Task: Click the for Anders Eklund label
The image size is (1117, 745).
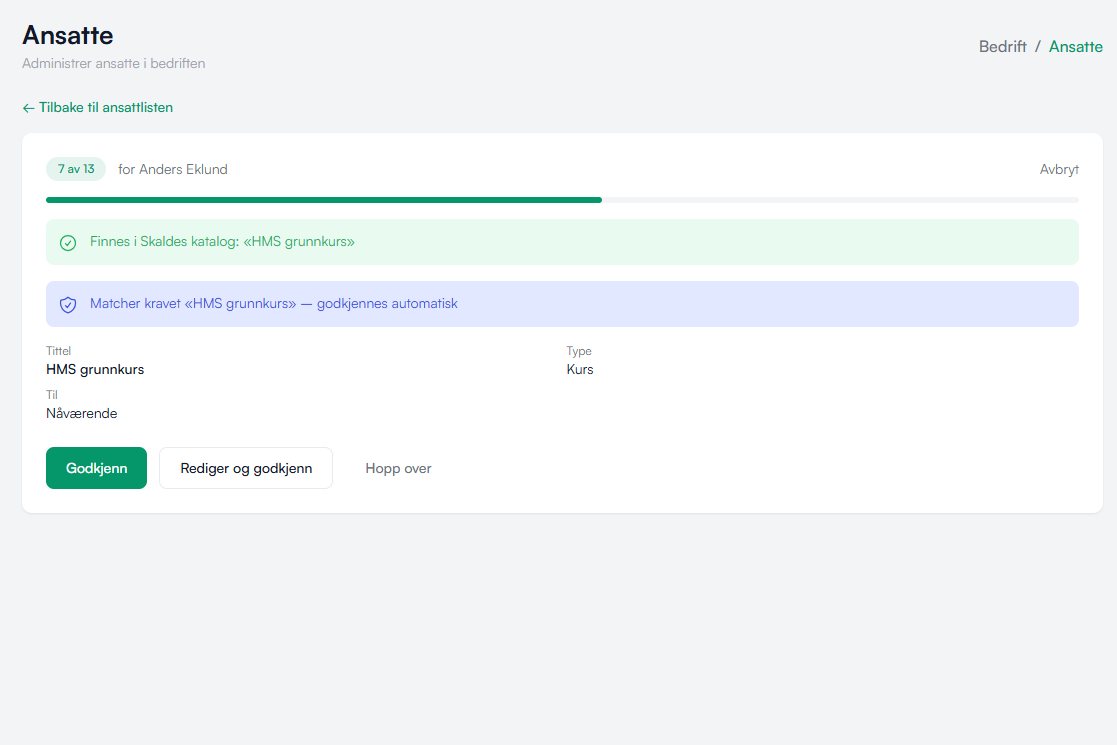Action: point(172,170)
